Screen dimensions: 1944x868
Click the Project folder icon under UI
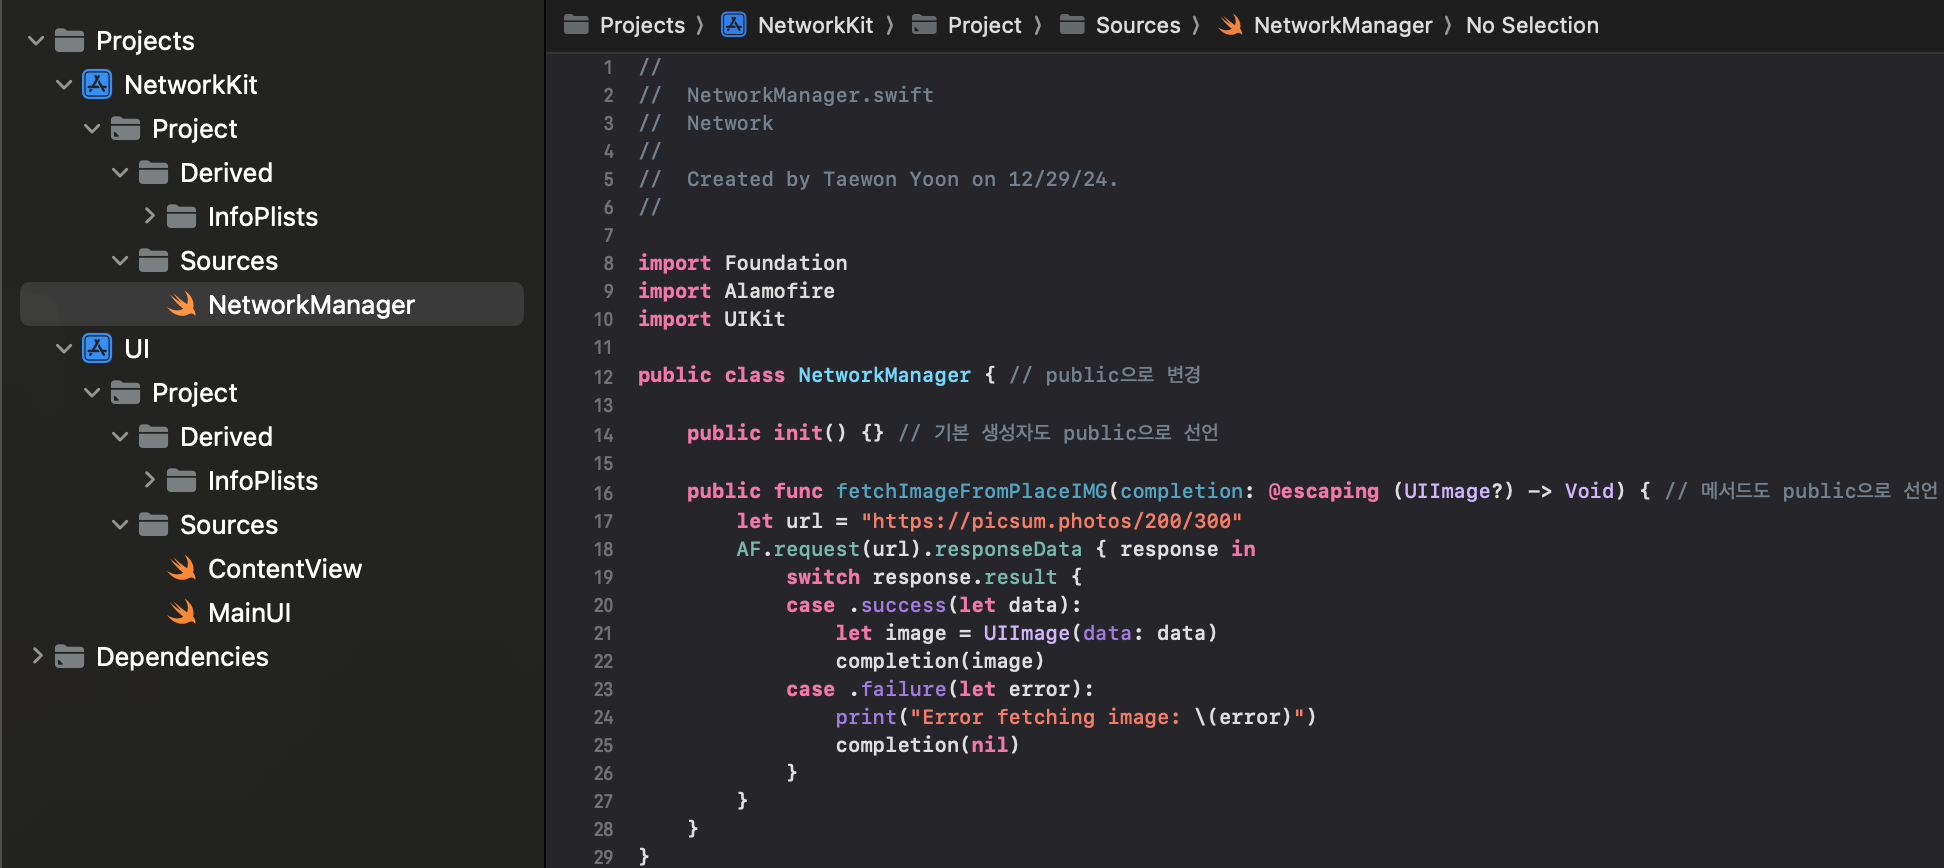(125, 393)
